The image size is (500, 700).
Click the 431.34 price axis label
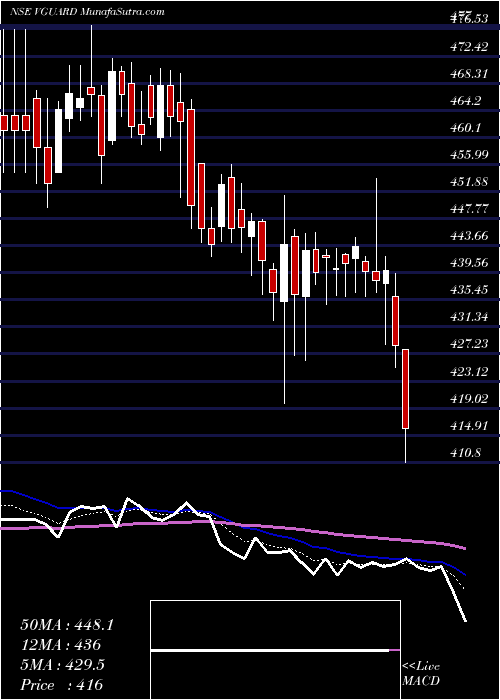[x=469, y=317]
